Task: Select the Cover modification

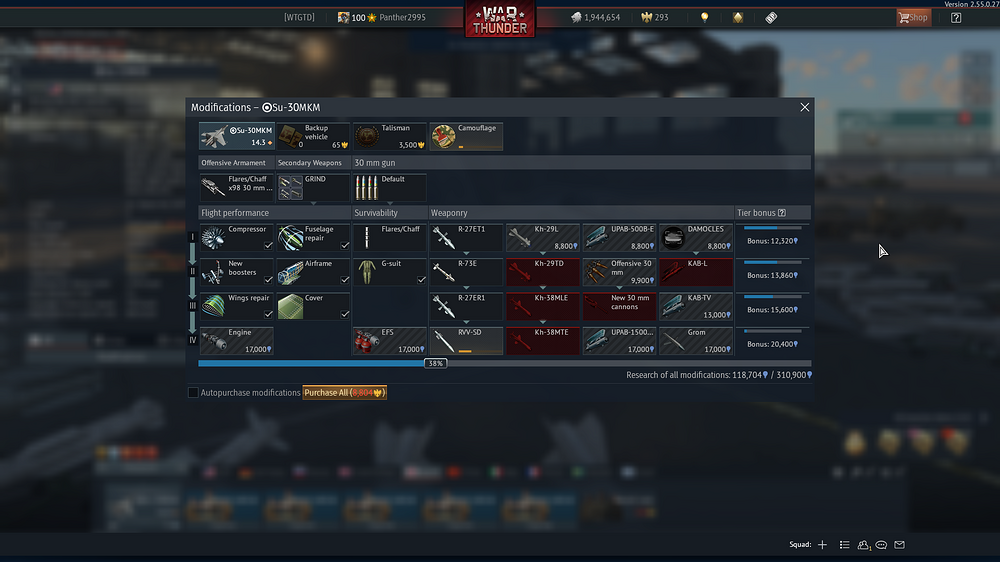Action: (x=313, y=306)
